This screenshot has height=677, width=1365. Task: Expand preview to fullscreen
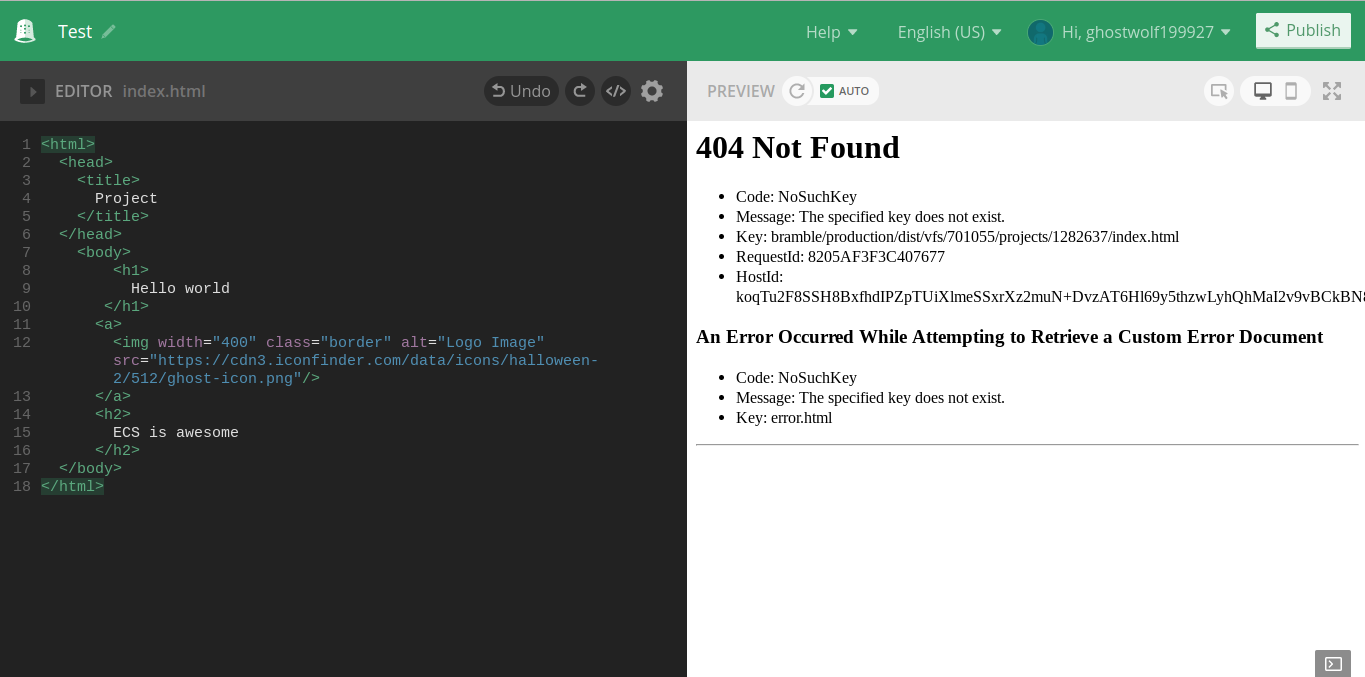1332,91
